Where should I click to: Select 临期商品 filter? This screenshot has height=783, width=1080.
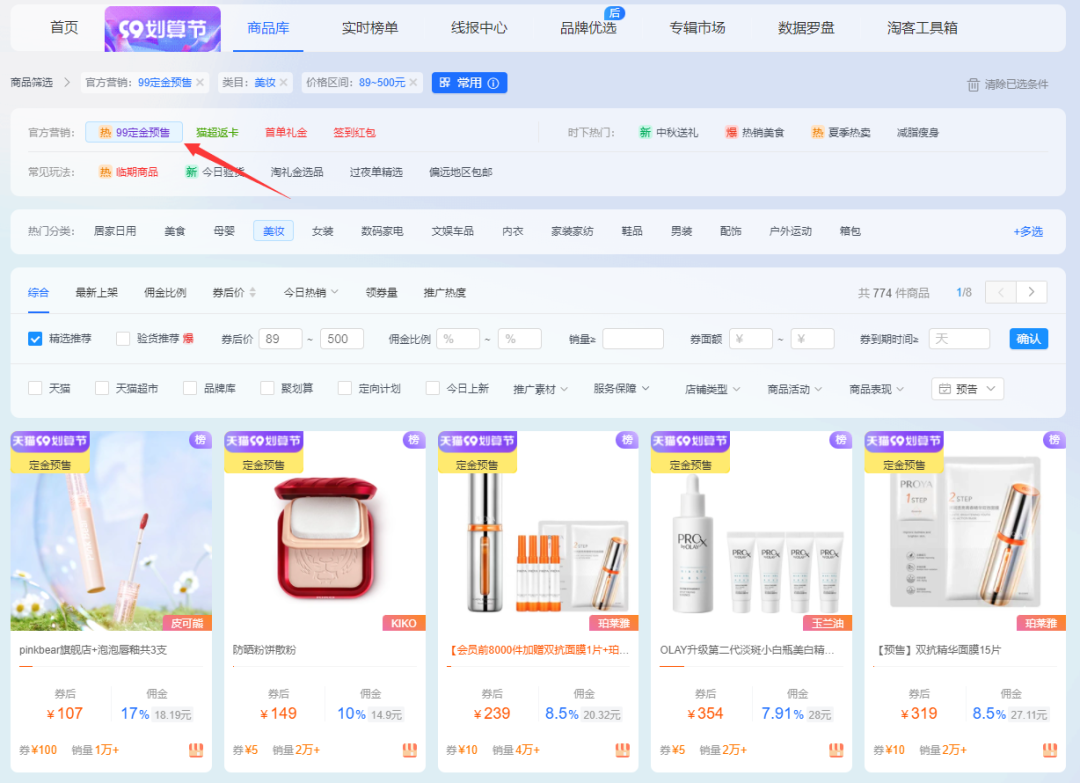129,172
